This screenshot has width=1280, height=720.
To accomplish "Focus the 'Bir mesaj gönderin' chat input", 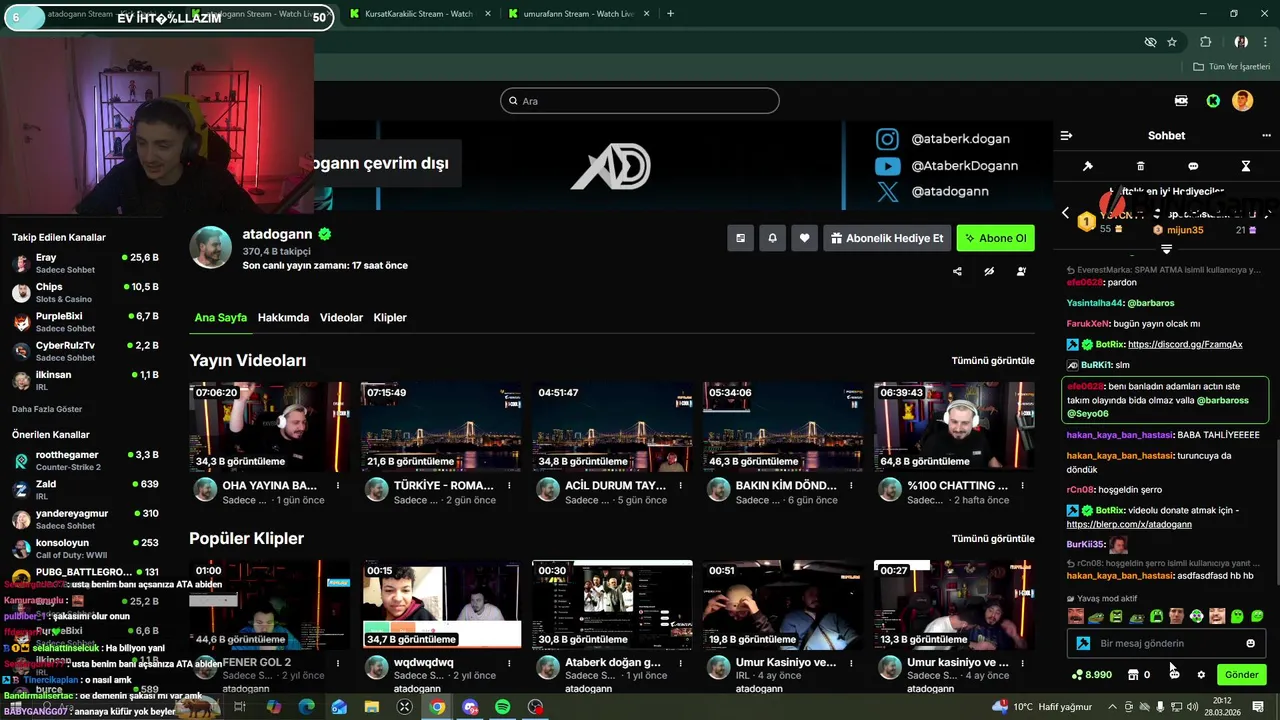I will [x=1165, y=643].
